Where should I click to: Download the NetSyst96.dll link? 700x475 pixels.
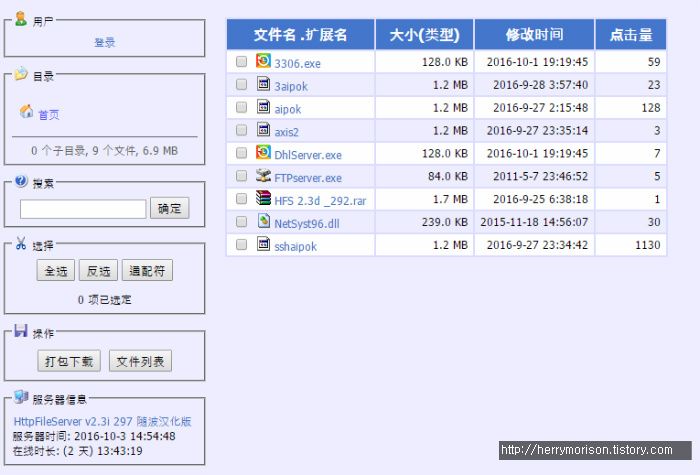[x=307, y=224]
